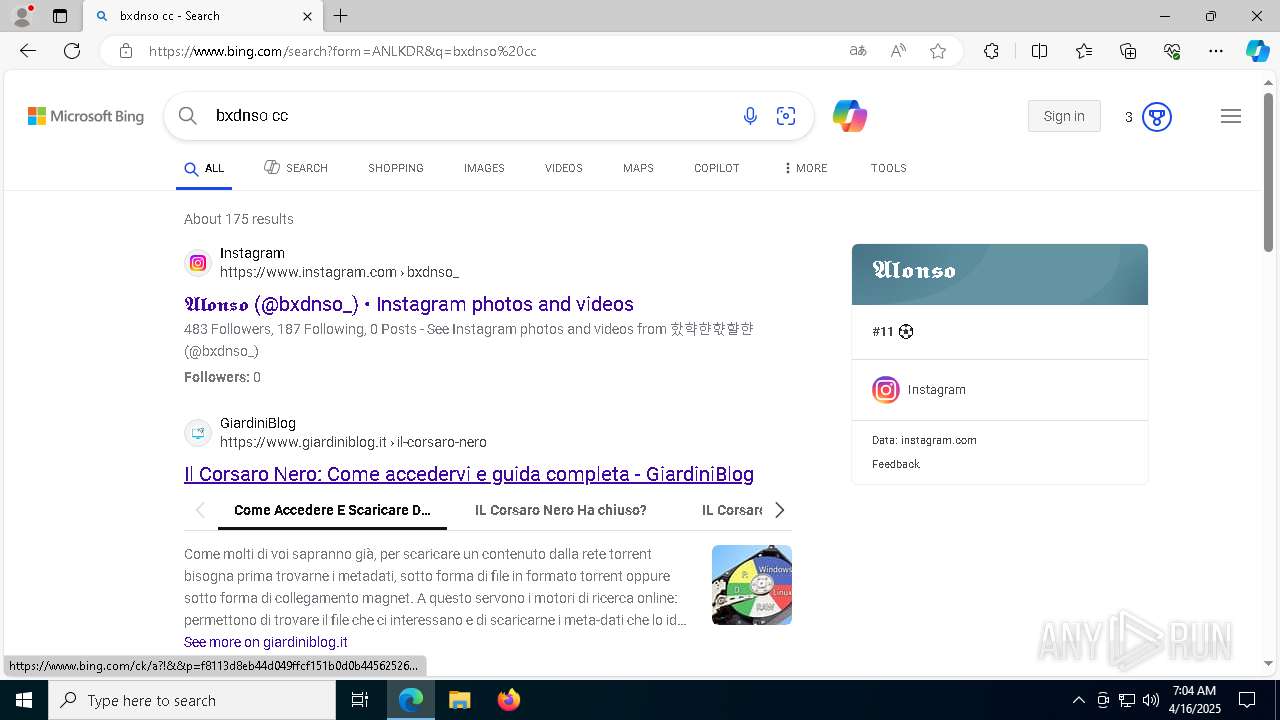
Task: Open the hard drive thumbnail image
Action: click(752, 585)
